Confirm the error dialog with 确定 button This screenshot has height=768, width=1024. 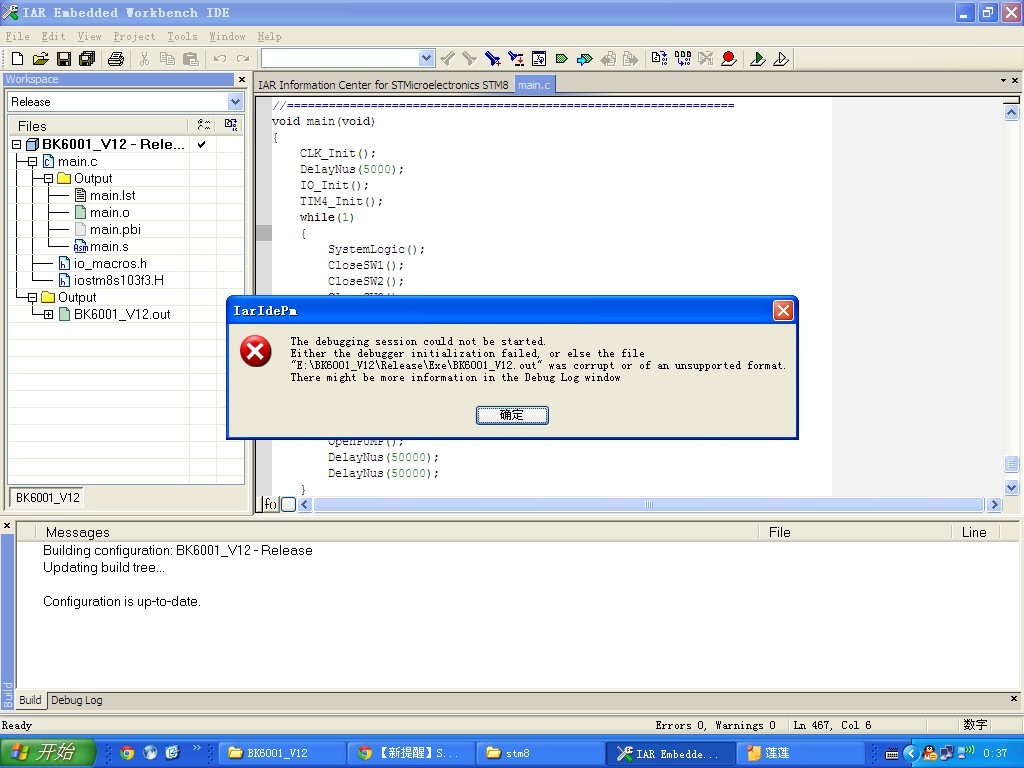click(x=512, y=415)
